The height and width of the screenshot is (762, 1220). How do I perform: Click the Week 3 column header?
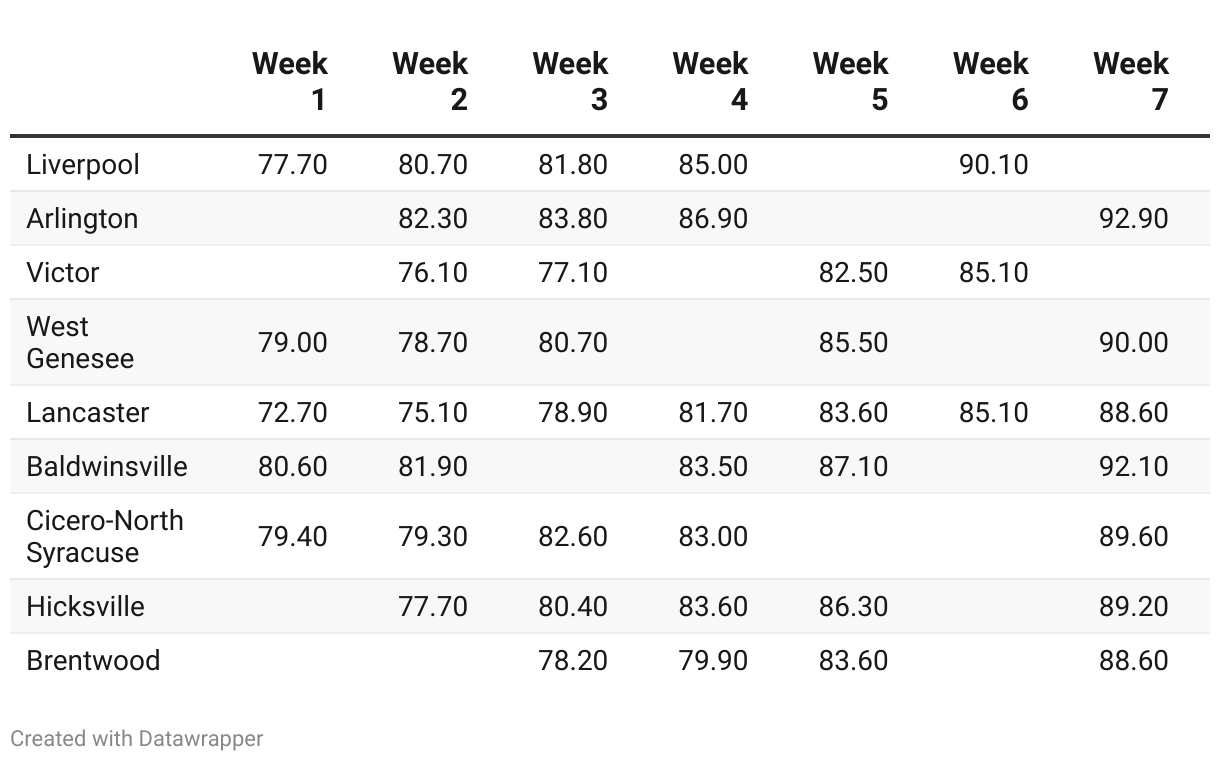pyautogui.click(x=570, y=81)
